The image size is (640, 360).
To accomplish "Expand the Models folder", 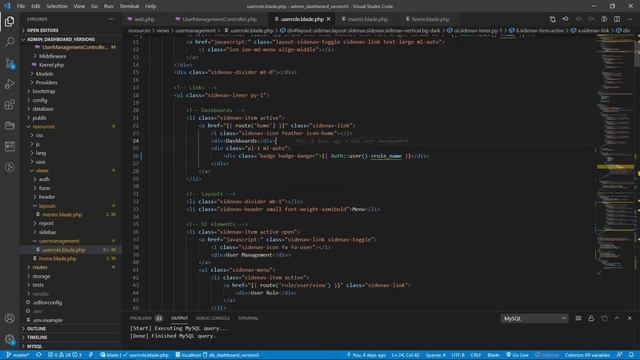I will [x=44, y=74].
